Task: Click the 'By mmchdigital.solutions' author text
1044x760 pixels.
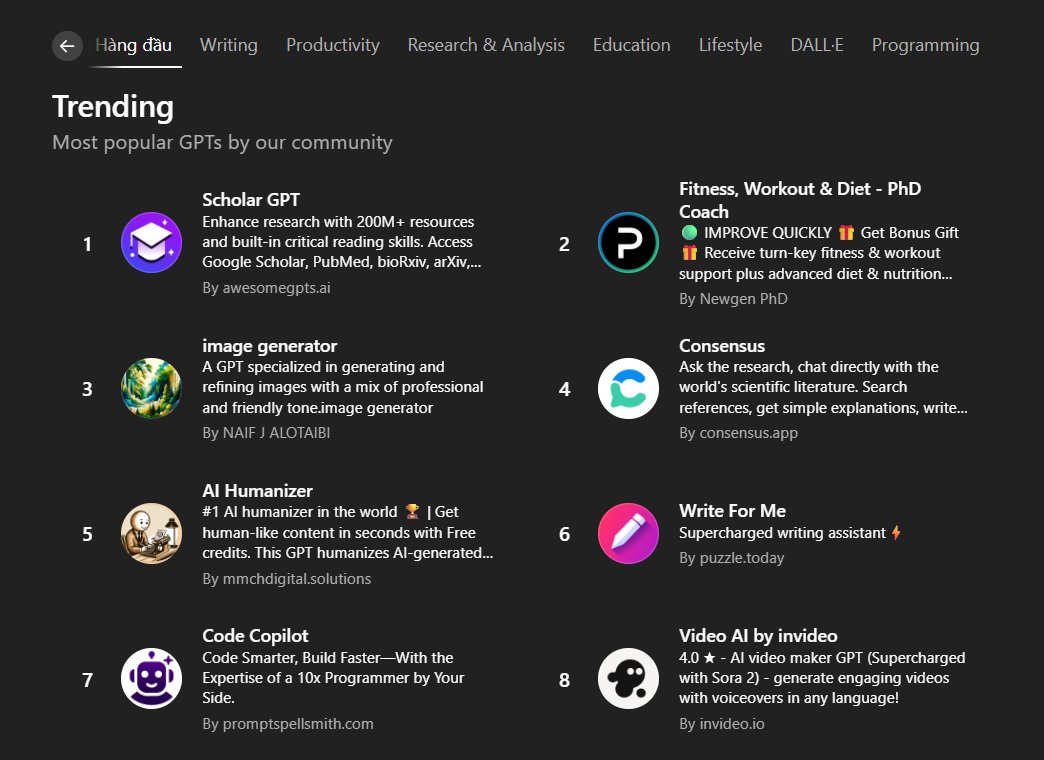Action: pyautogui.click(x=286, y=579)
